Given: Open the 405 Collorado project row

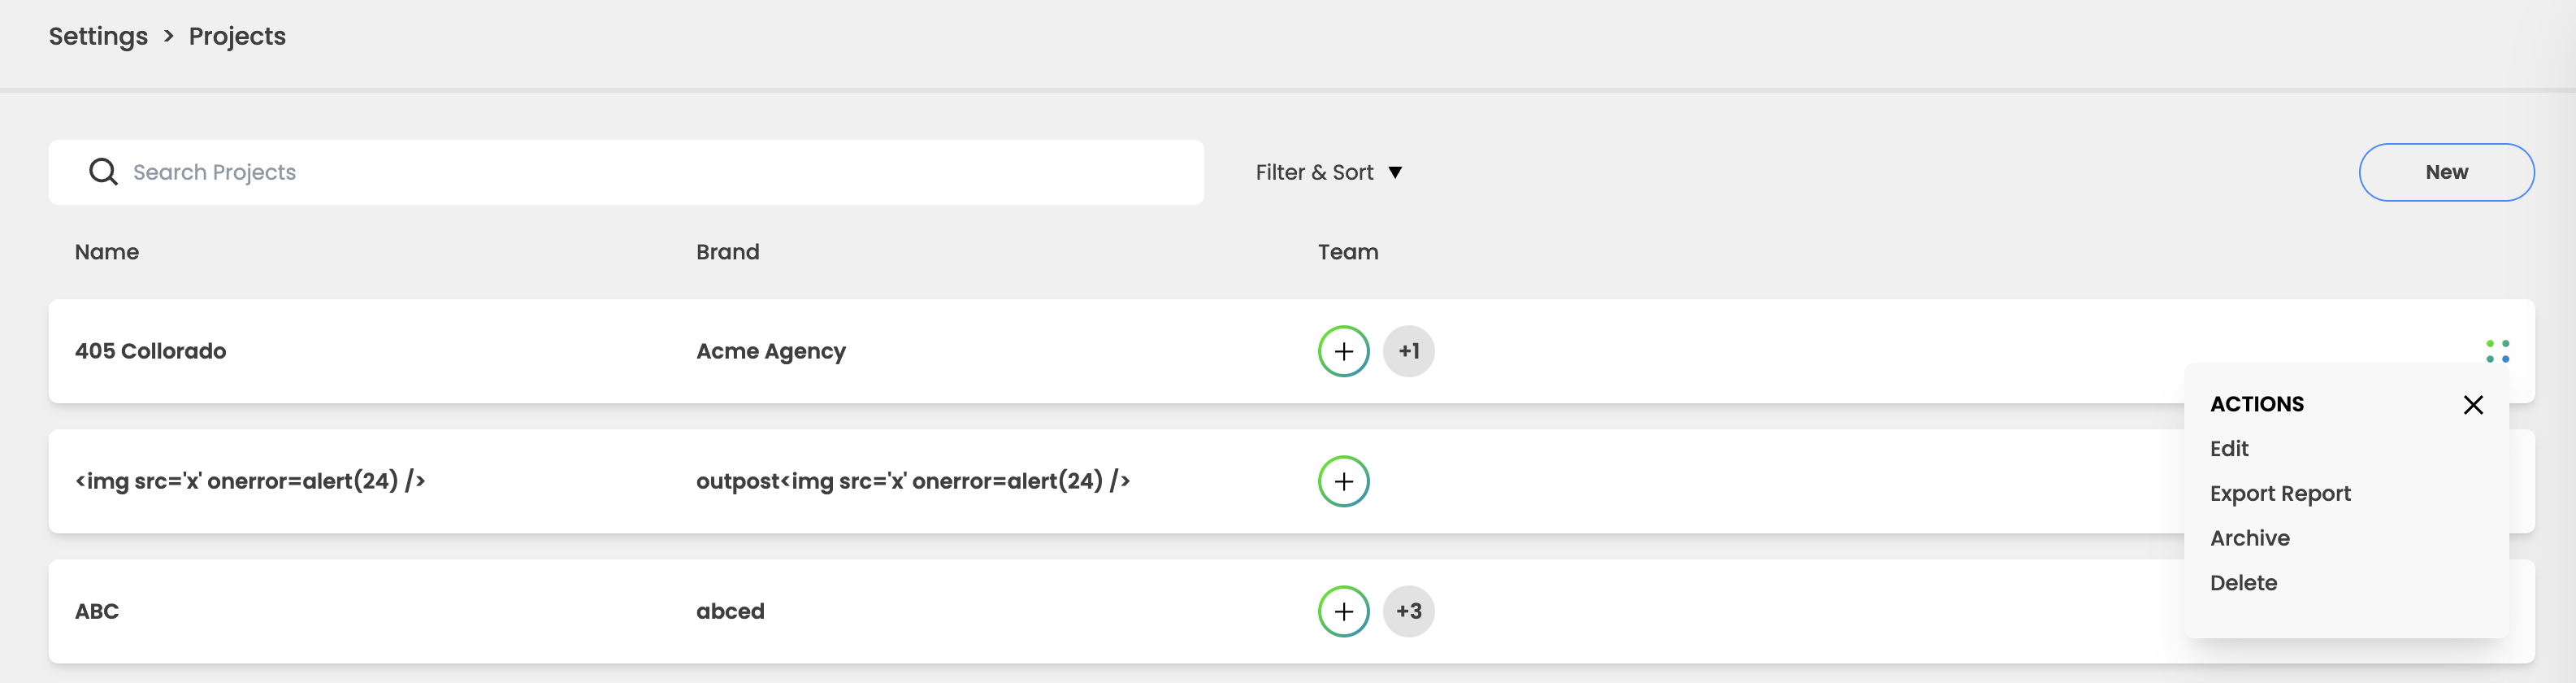Looking at the screenshot, I should (150, 351).
